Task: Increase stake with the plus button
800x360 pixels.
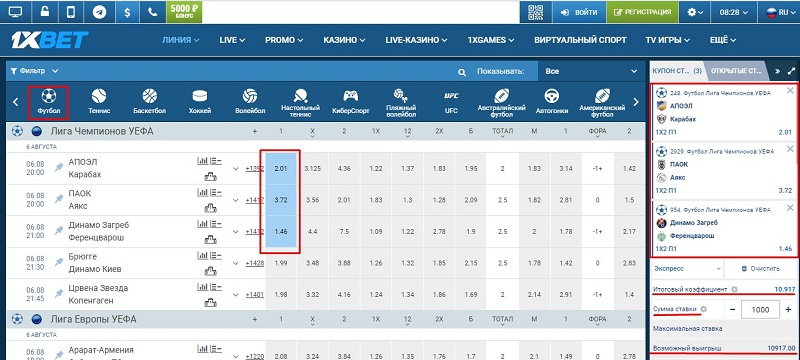Action: point(788,309)
